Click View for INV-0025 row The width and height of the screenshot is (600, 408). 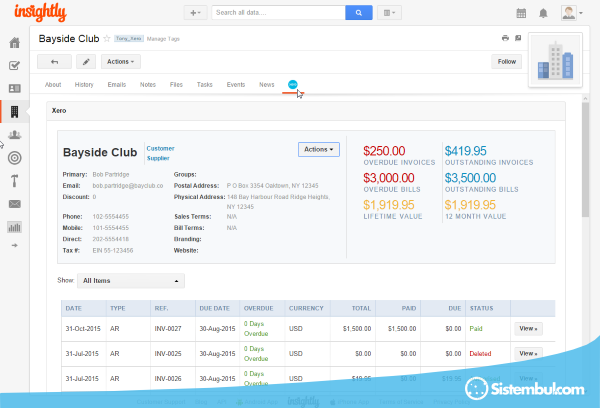click(528, 354)
